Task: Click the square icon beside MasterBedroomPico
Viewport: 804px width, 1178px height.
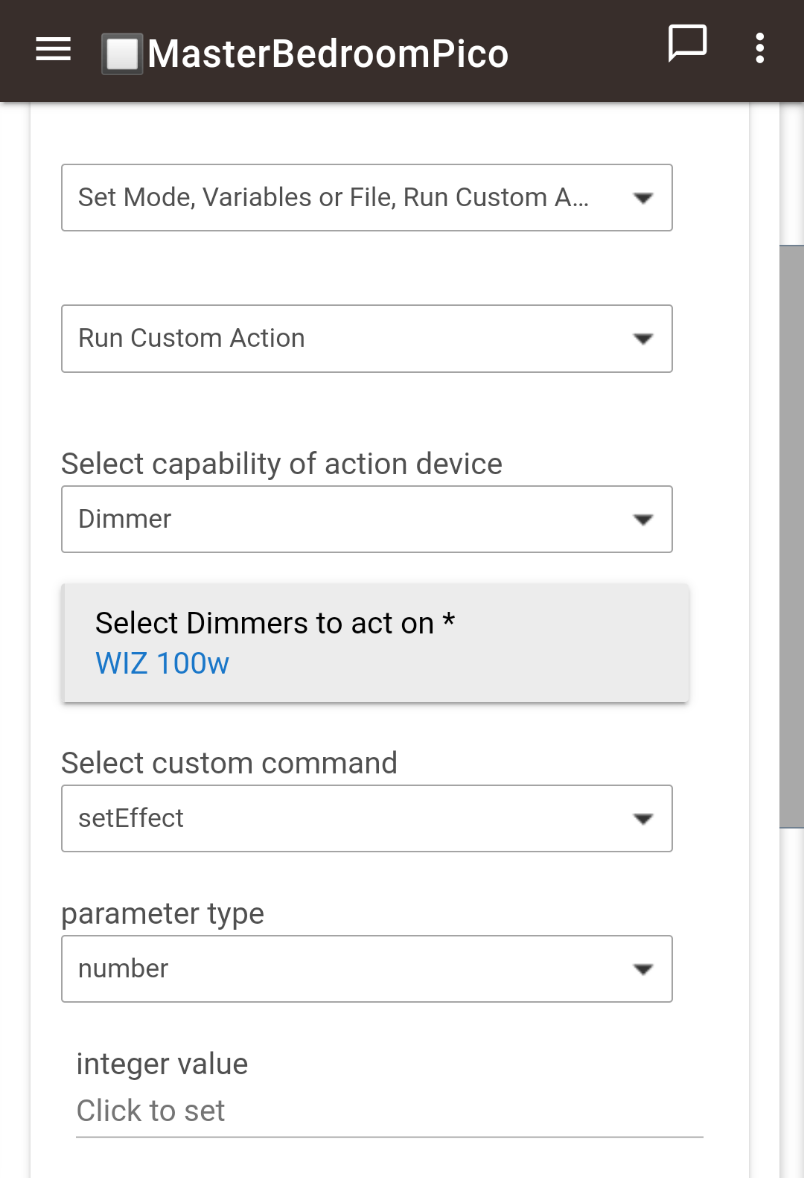Action: 122,53
